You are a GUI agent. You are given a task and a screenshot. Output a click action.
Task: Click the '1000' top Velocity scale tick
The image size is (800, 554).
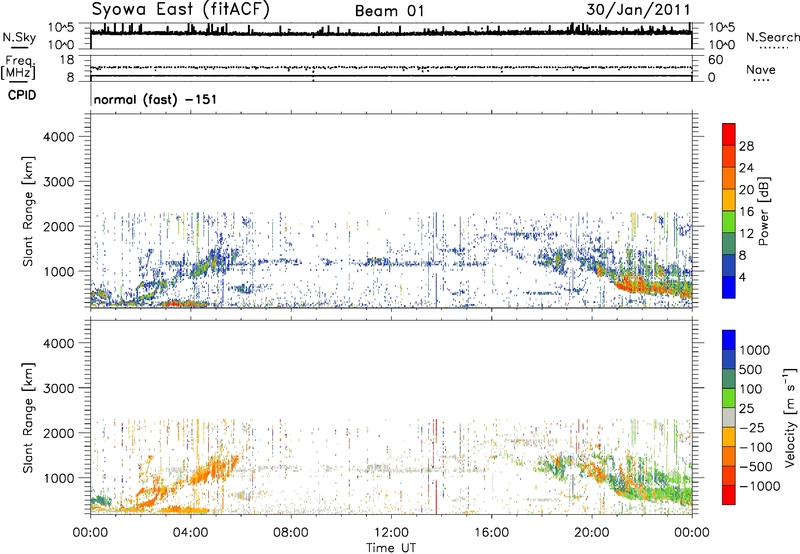(754, 350)
